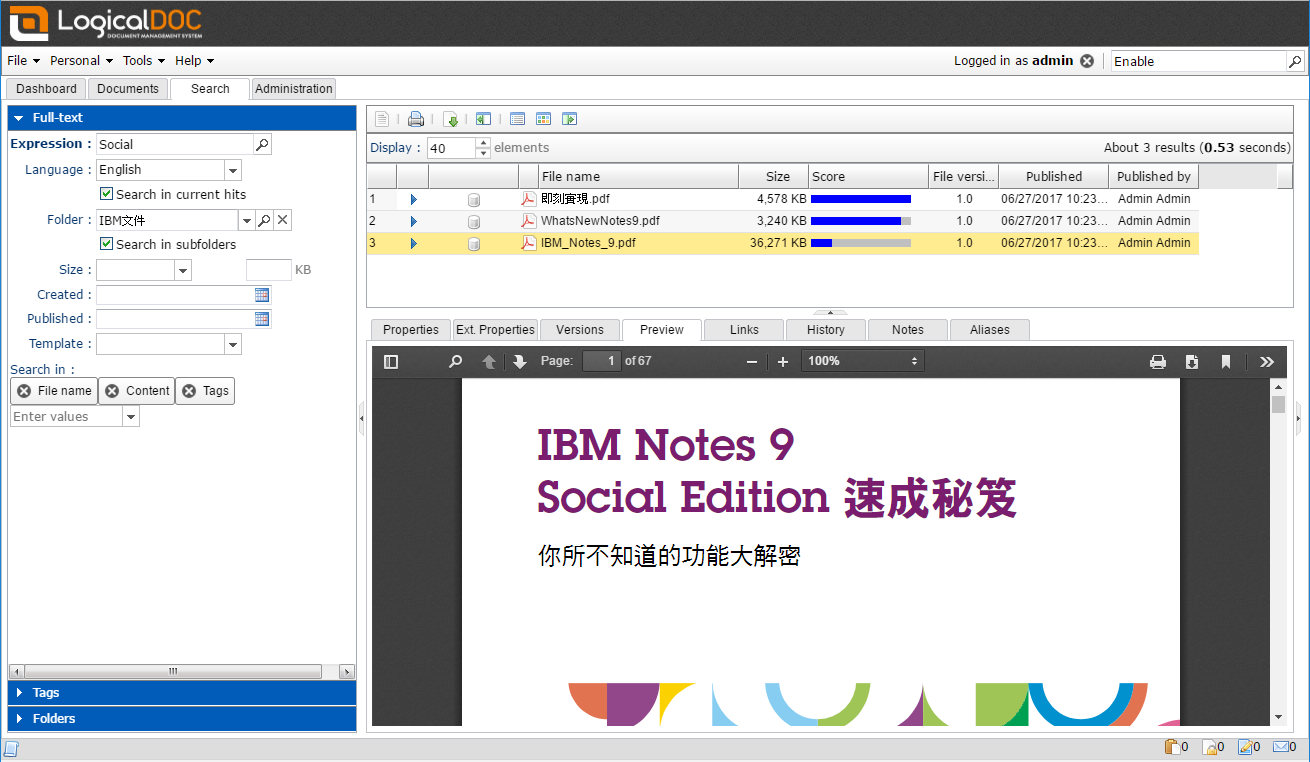Click the Display count up stepper arrow
Screen dimensions: 1310x762
pyautogui.click(x=484, y=143)
